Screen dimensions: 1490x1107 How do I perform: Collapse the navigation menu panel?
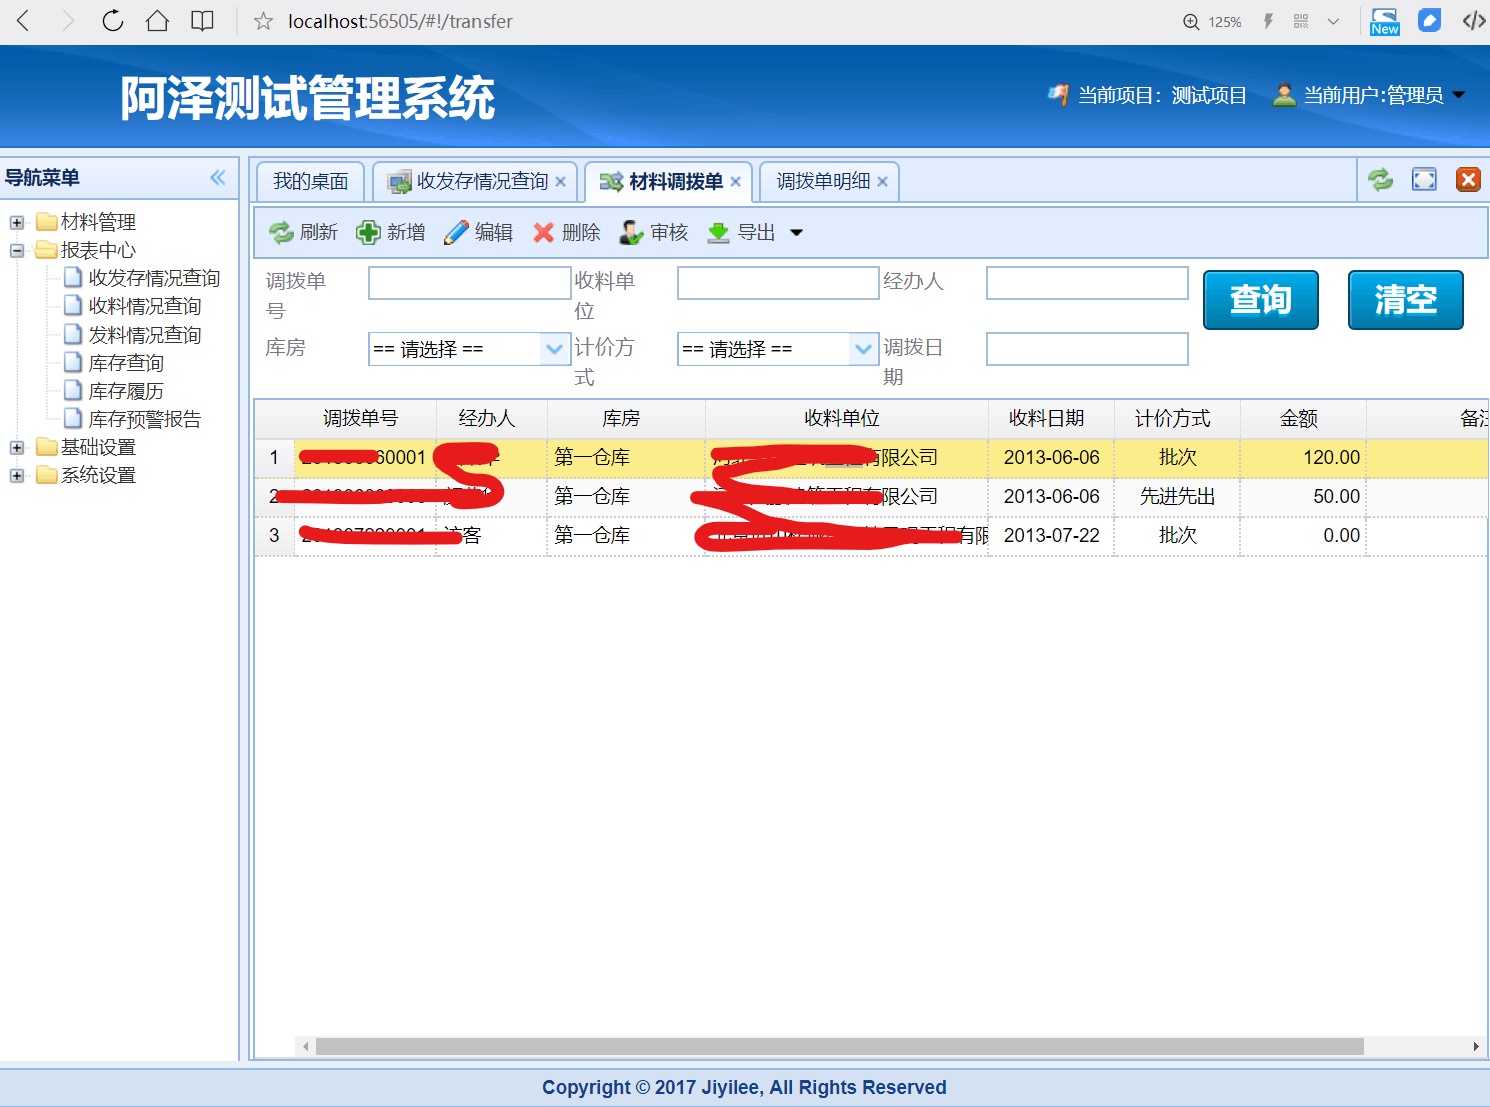pos(218,178)
